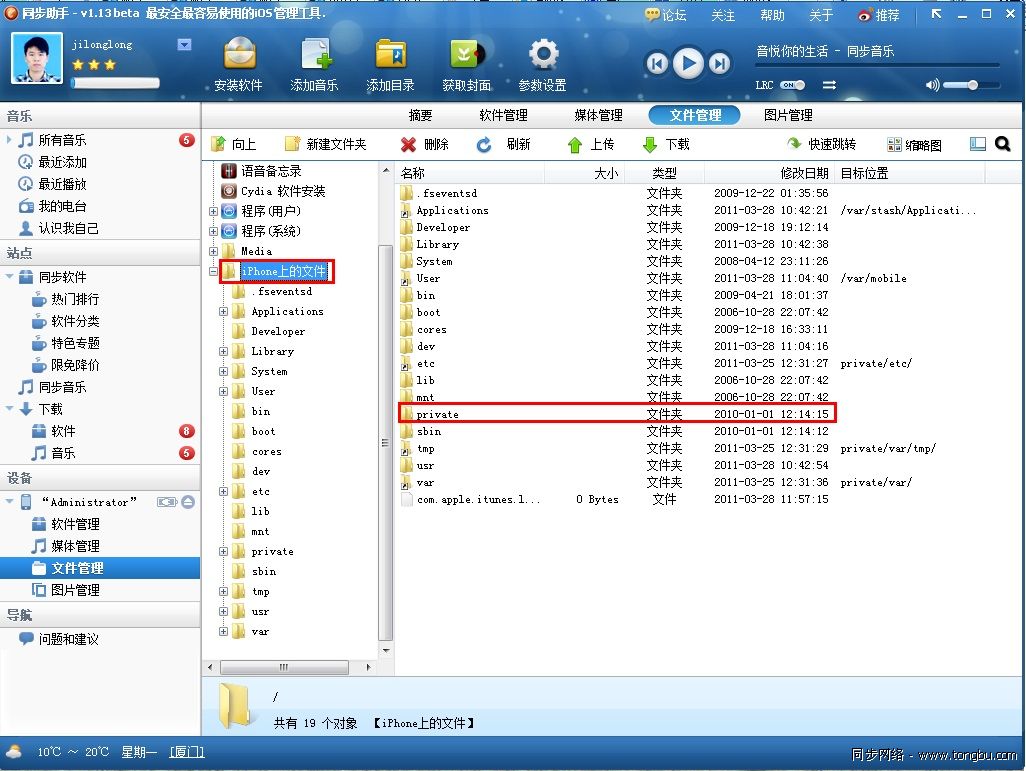Click the 推荐 recommend link
The image size is (1026, 771).
click(x=879, y=14)
